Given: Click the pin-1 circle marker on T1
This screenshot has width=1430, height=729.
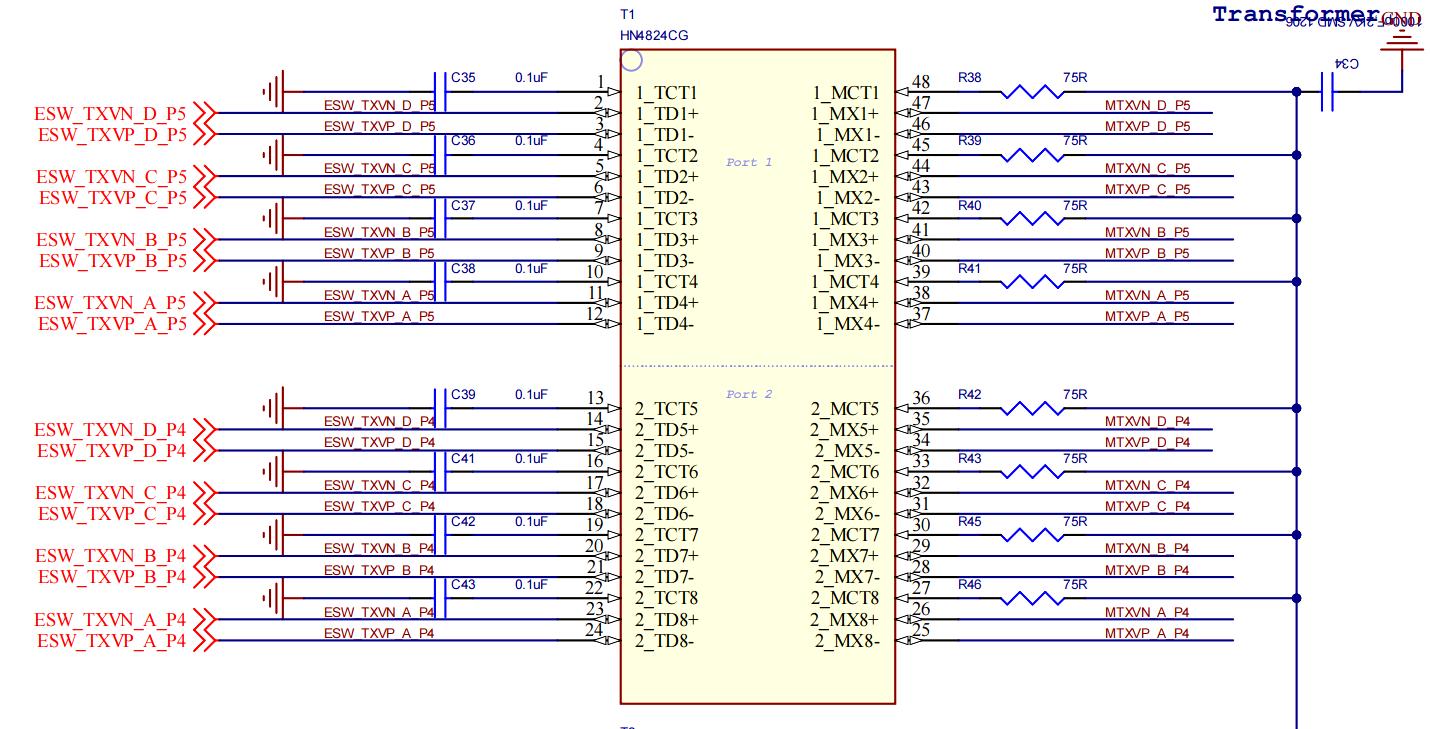Looking at the screenshot, I should coord(632,61).
